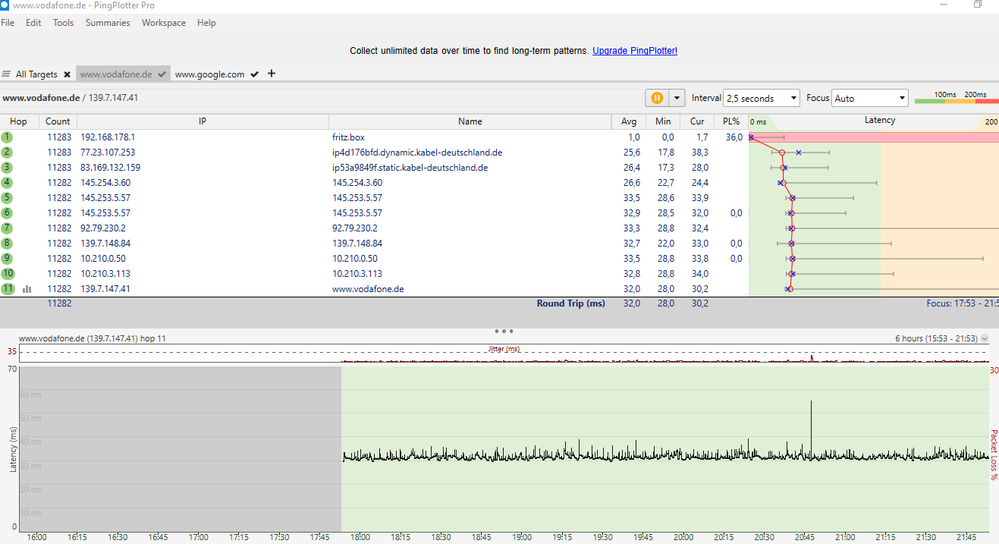Switch to the All Targets tab

pyautogui.click(x=36, y=74)
